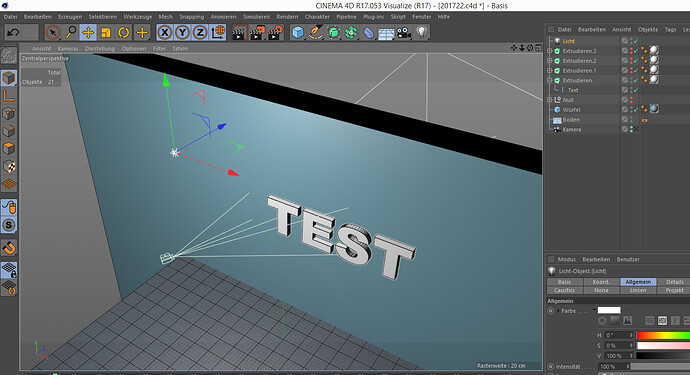Image resolution: width=690 pixels, height=375 pixels.
Task: Click the Viewport Solo S icon
Action: click(x=9, y=225)
